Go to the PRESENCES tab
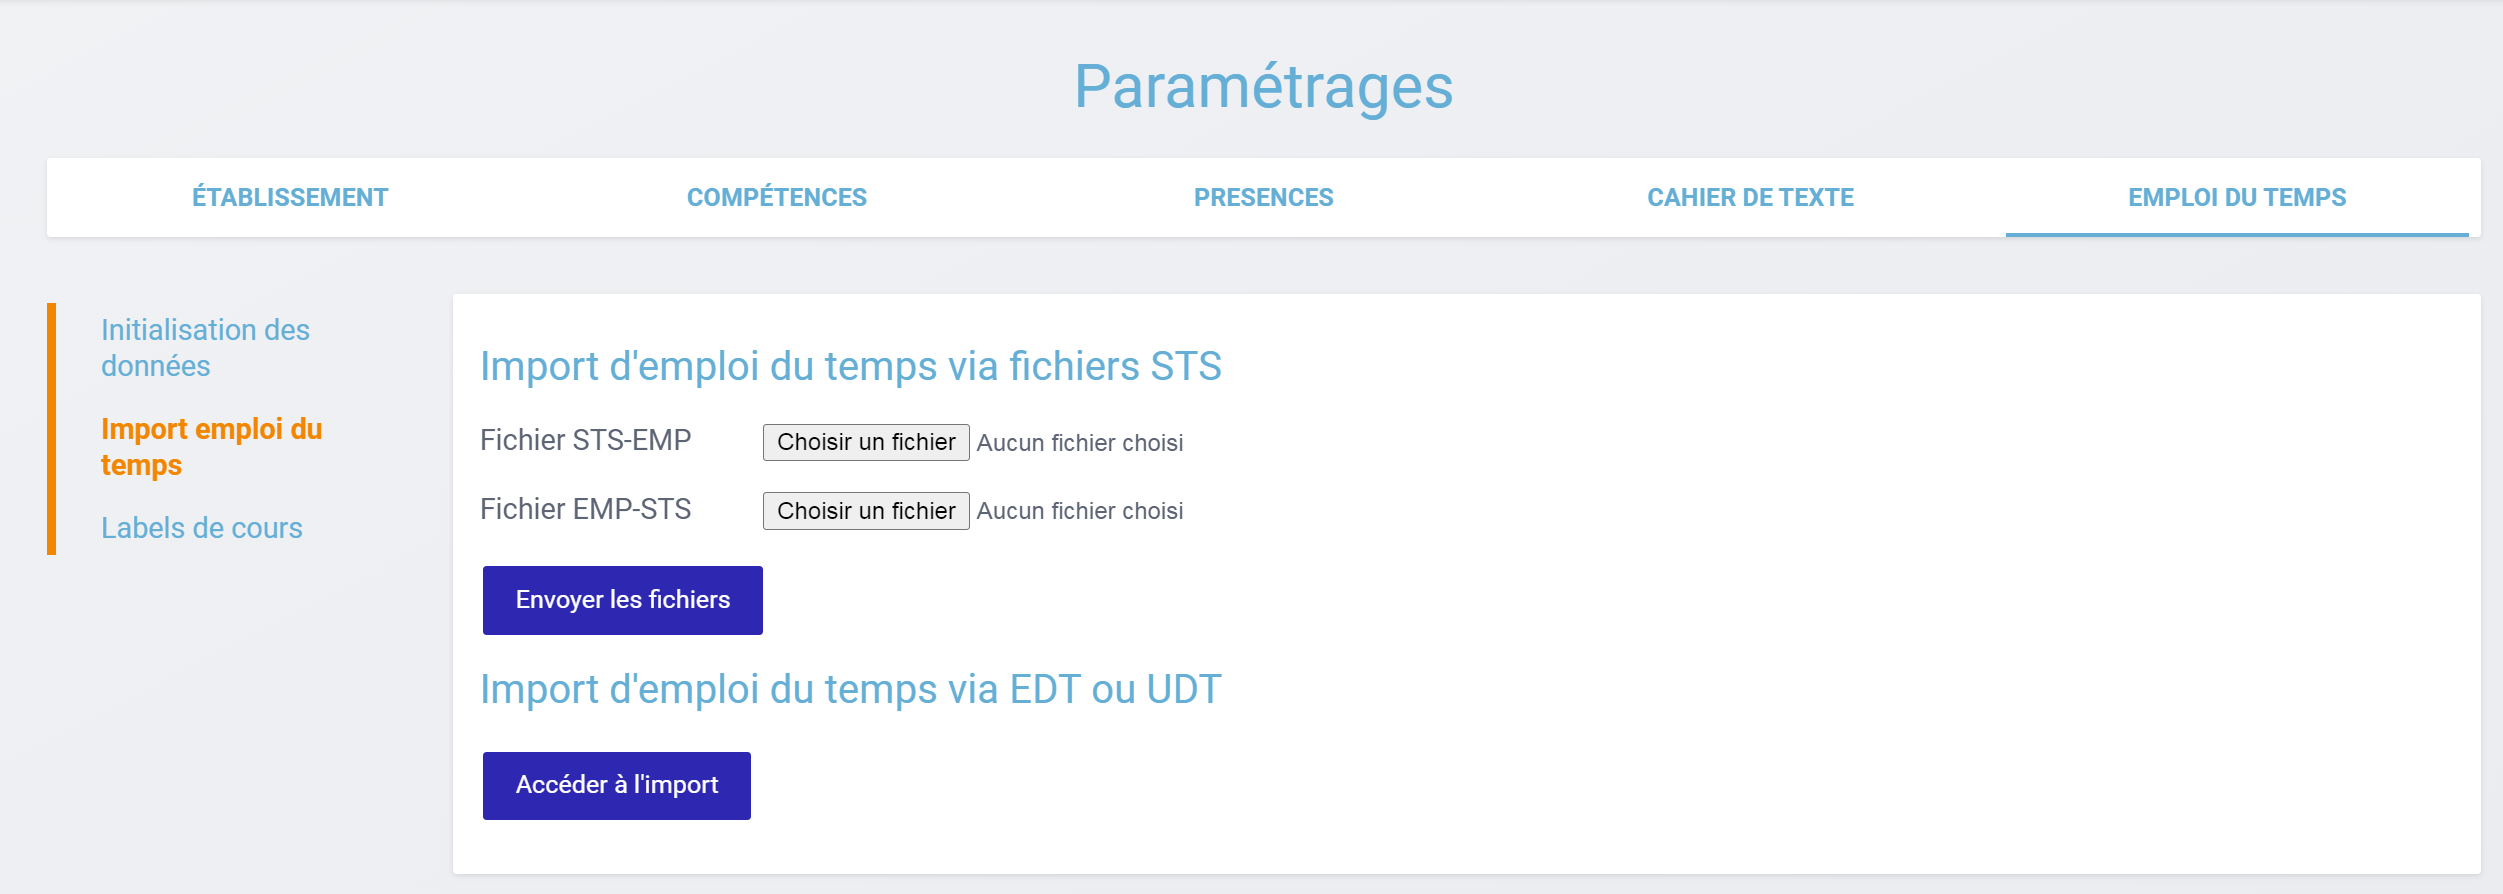The height and width of the screenshot is (894, 2503). (1263, 197)
